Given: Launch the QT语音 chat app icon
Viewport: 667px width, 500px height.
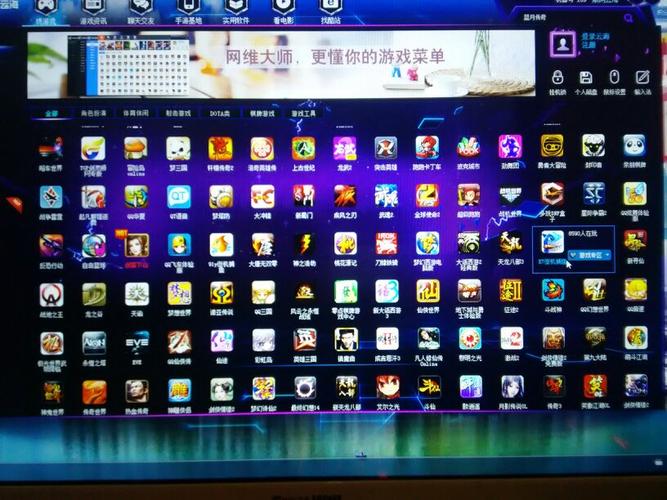Looking at the screenshot, I should pos(178,197).
